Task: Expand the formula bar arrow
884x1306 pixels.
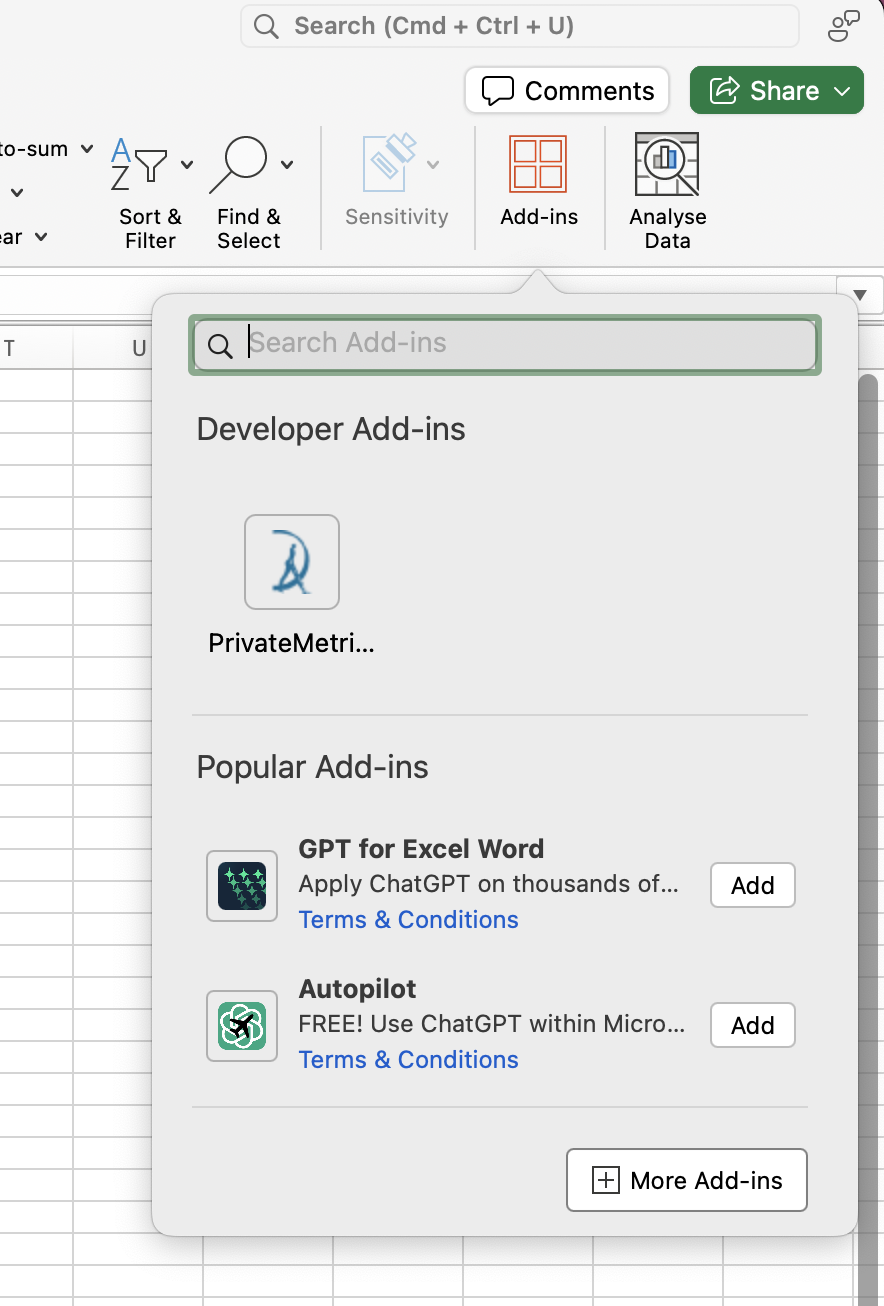Action: click(860, 295)
